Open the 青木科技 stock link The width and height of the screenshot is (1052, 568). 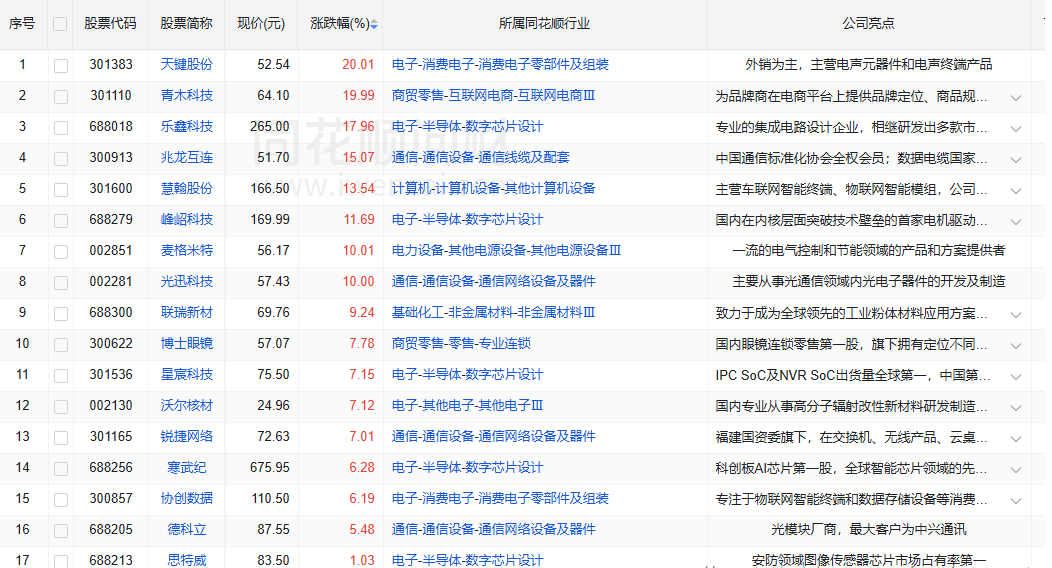point(187,95)
